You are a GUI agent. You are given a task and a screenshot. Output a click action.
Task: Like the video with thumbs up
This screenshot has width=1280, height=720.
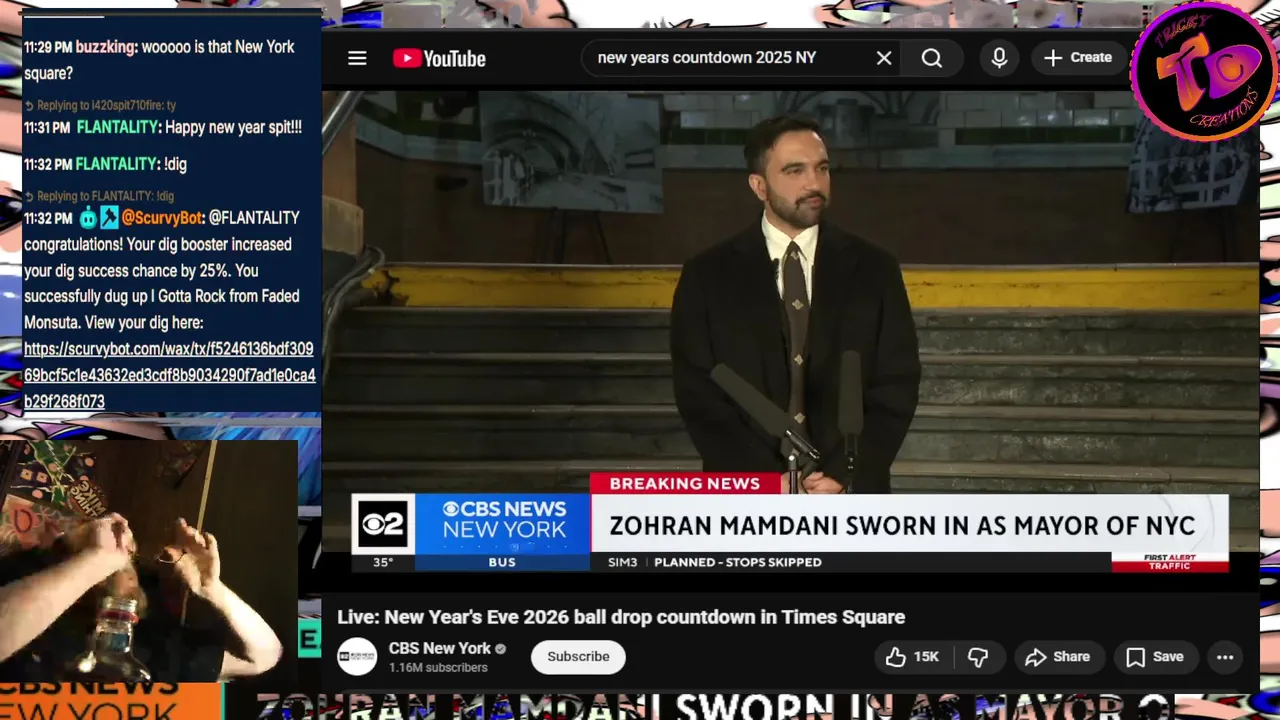tap(913, 657)
